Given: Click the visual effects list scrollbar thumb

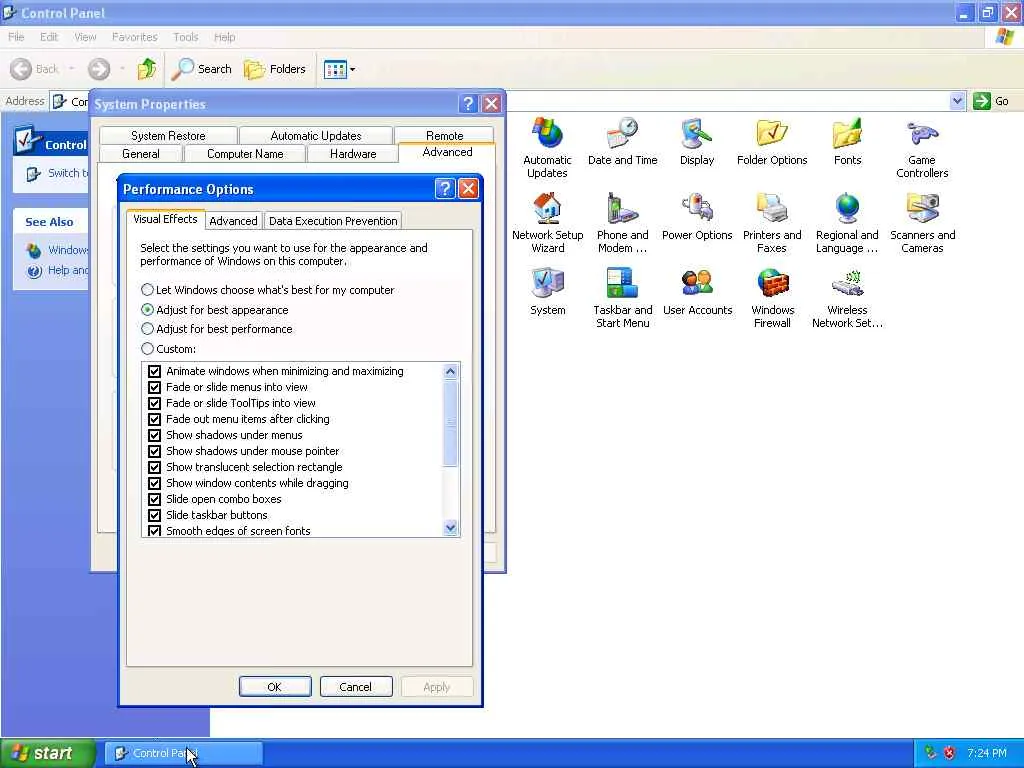Looking at the screenshot, I should 451,423.
